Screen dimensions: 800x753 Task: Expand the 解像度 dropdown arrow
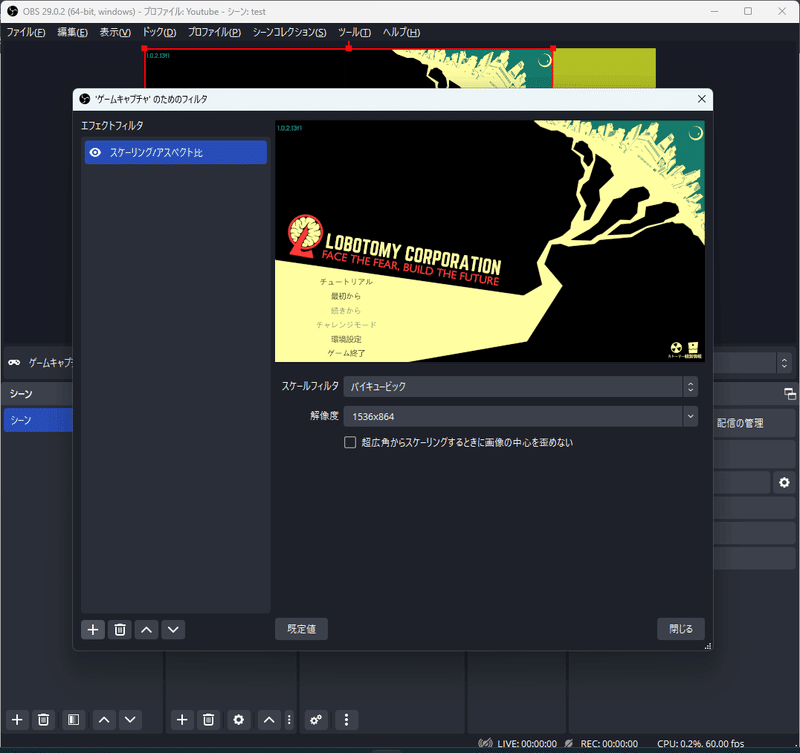pos(690,416)
